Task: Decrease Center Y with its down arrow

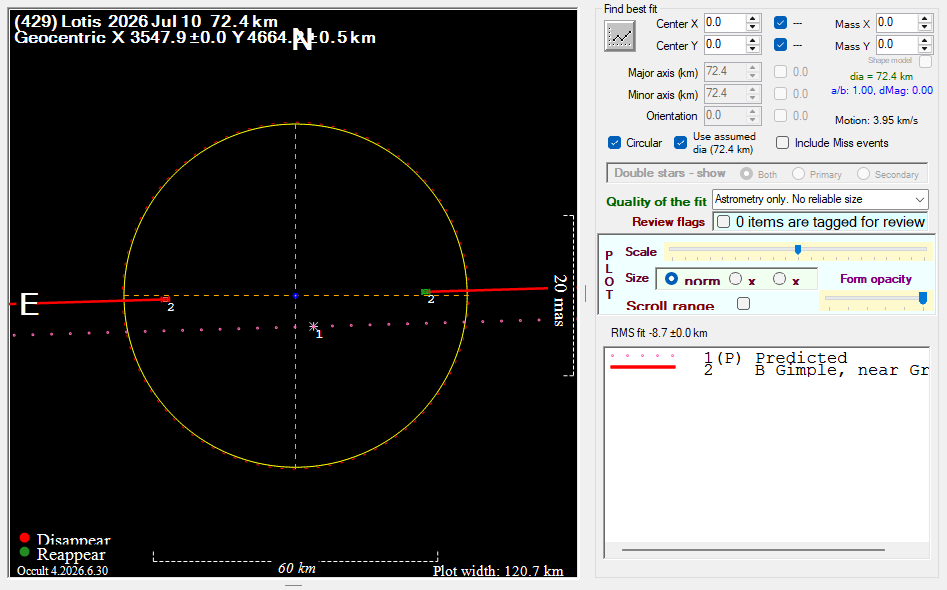Action: (x=753, y=49)
